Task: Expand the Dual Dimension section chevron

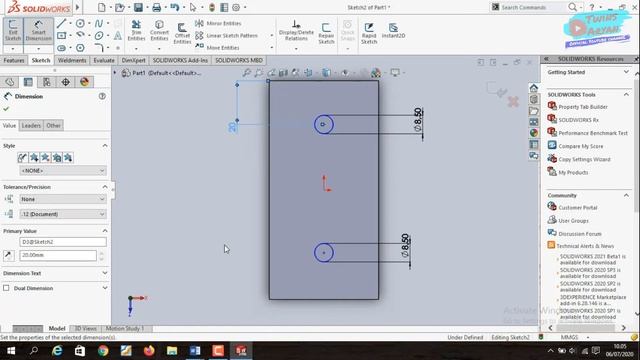Action: click(105, 288)
